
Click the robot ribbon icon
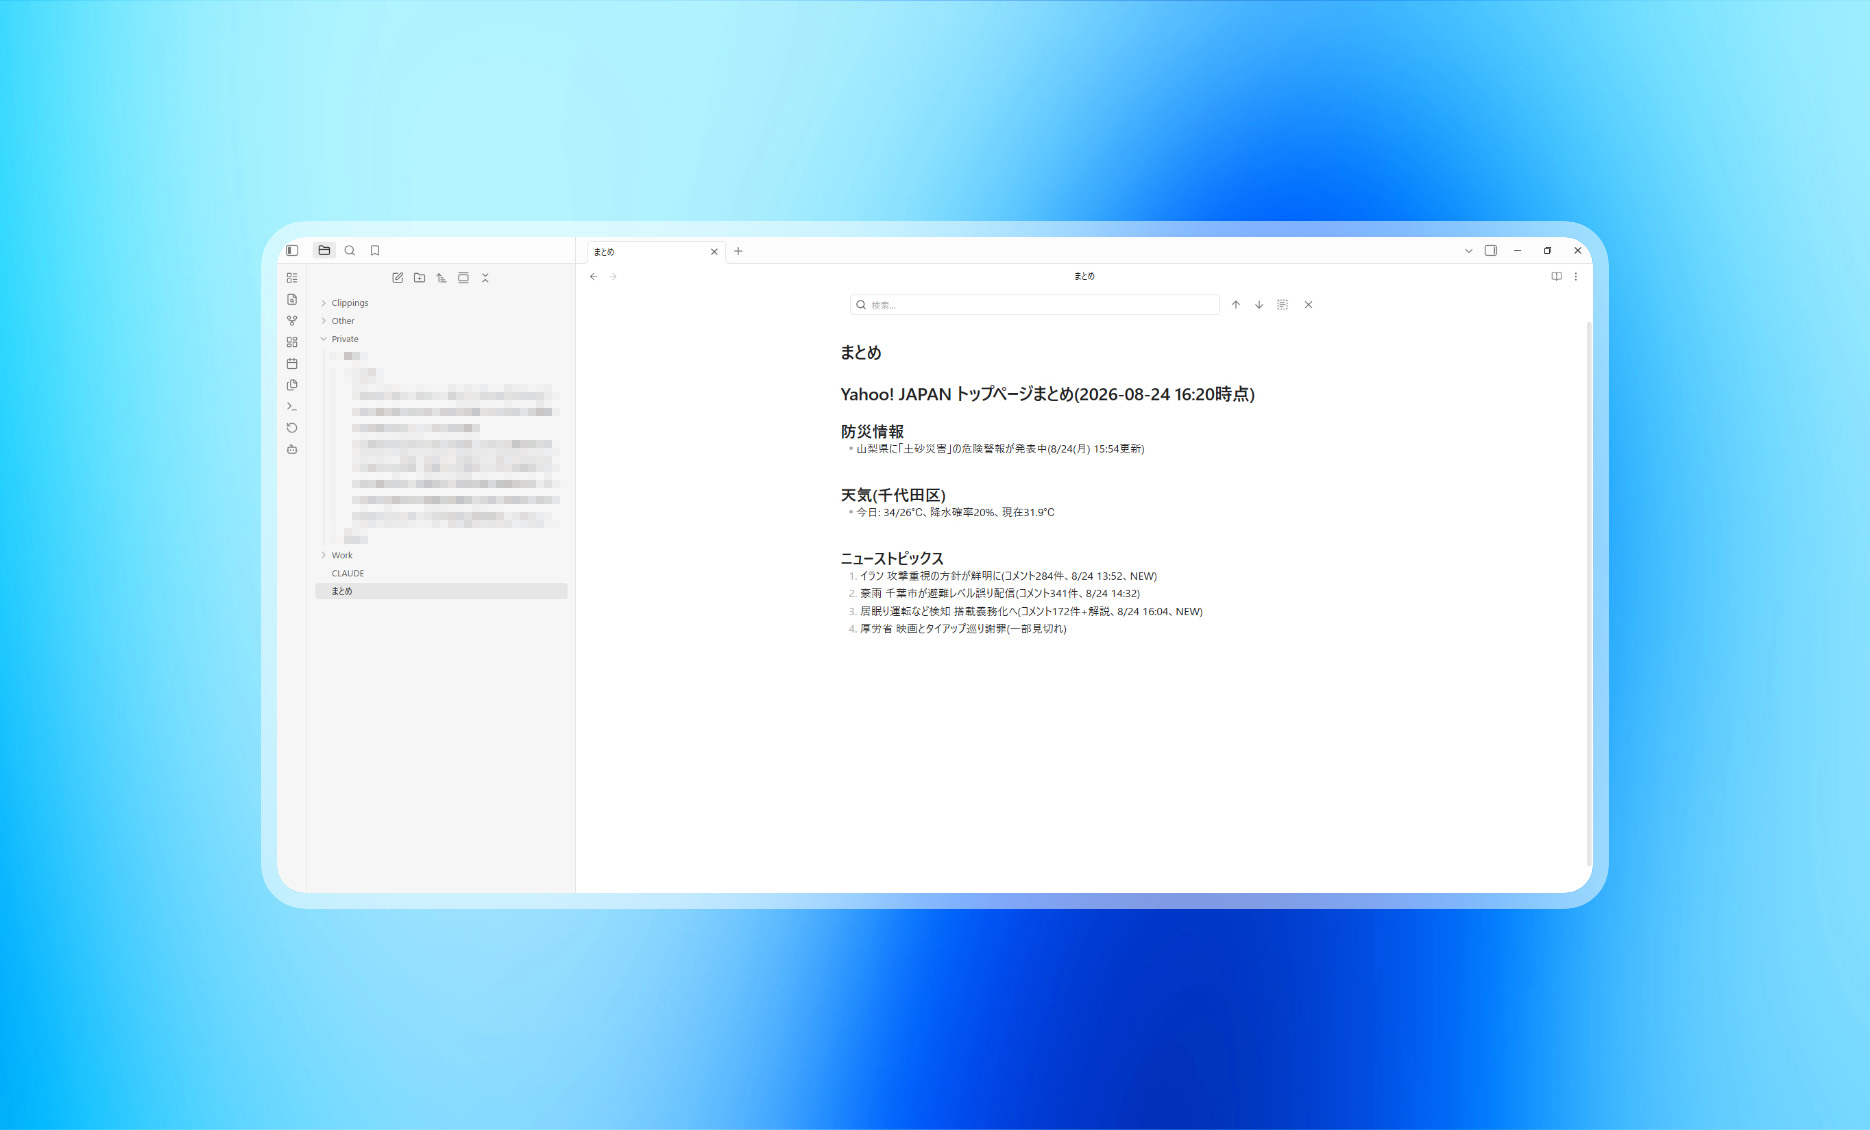292,449
